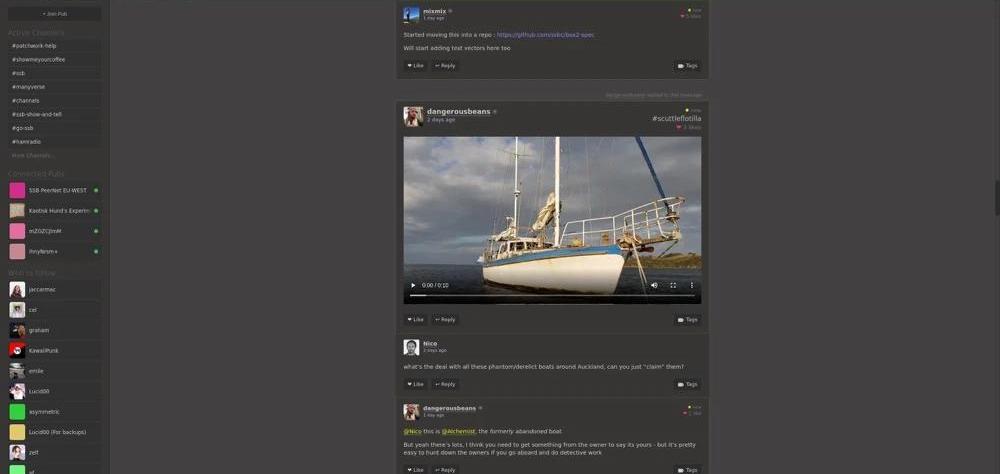Enter fullscreen mode on the video
1000x474 pixels.
[673, 285]
